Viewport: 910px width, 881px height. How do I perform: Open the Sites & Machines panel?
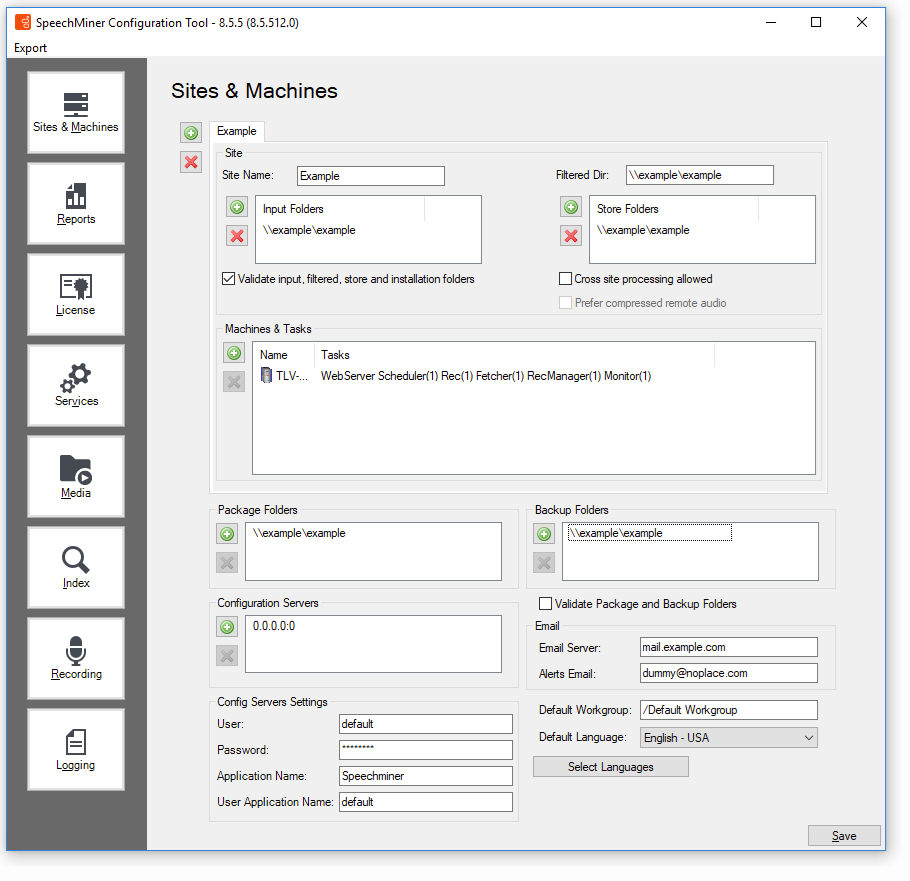click(75, 110)
